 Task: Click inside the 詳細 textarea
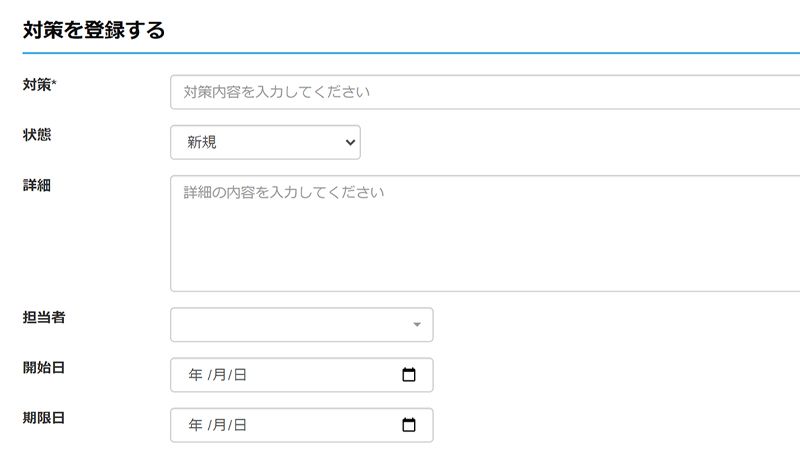[x=485, y=234]
